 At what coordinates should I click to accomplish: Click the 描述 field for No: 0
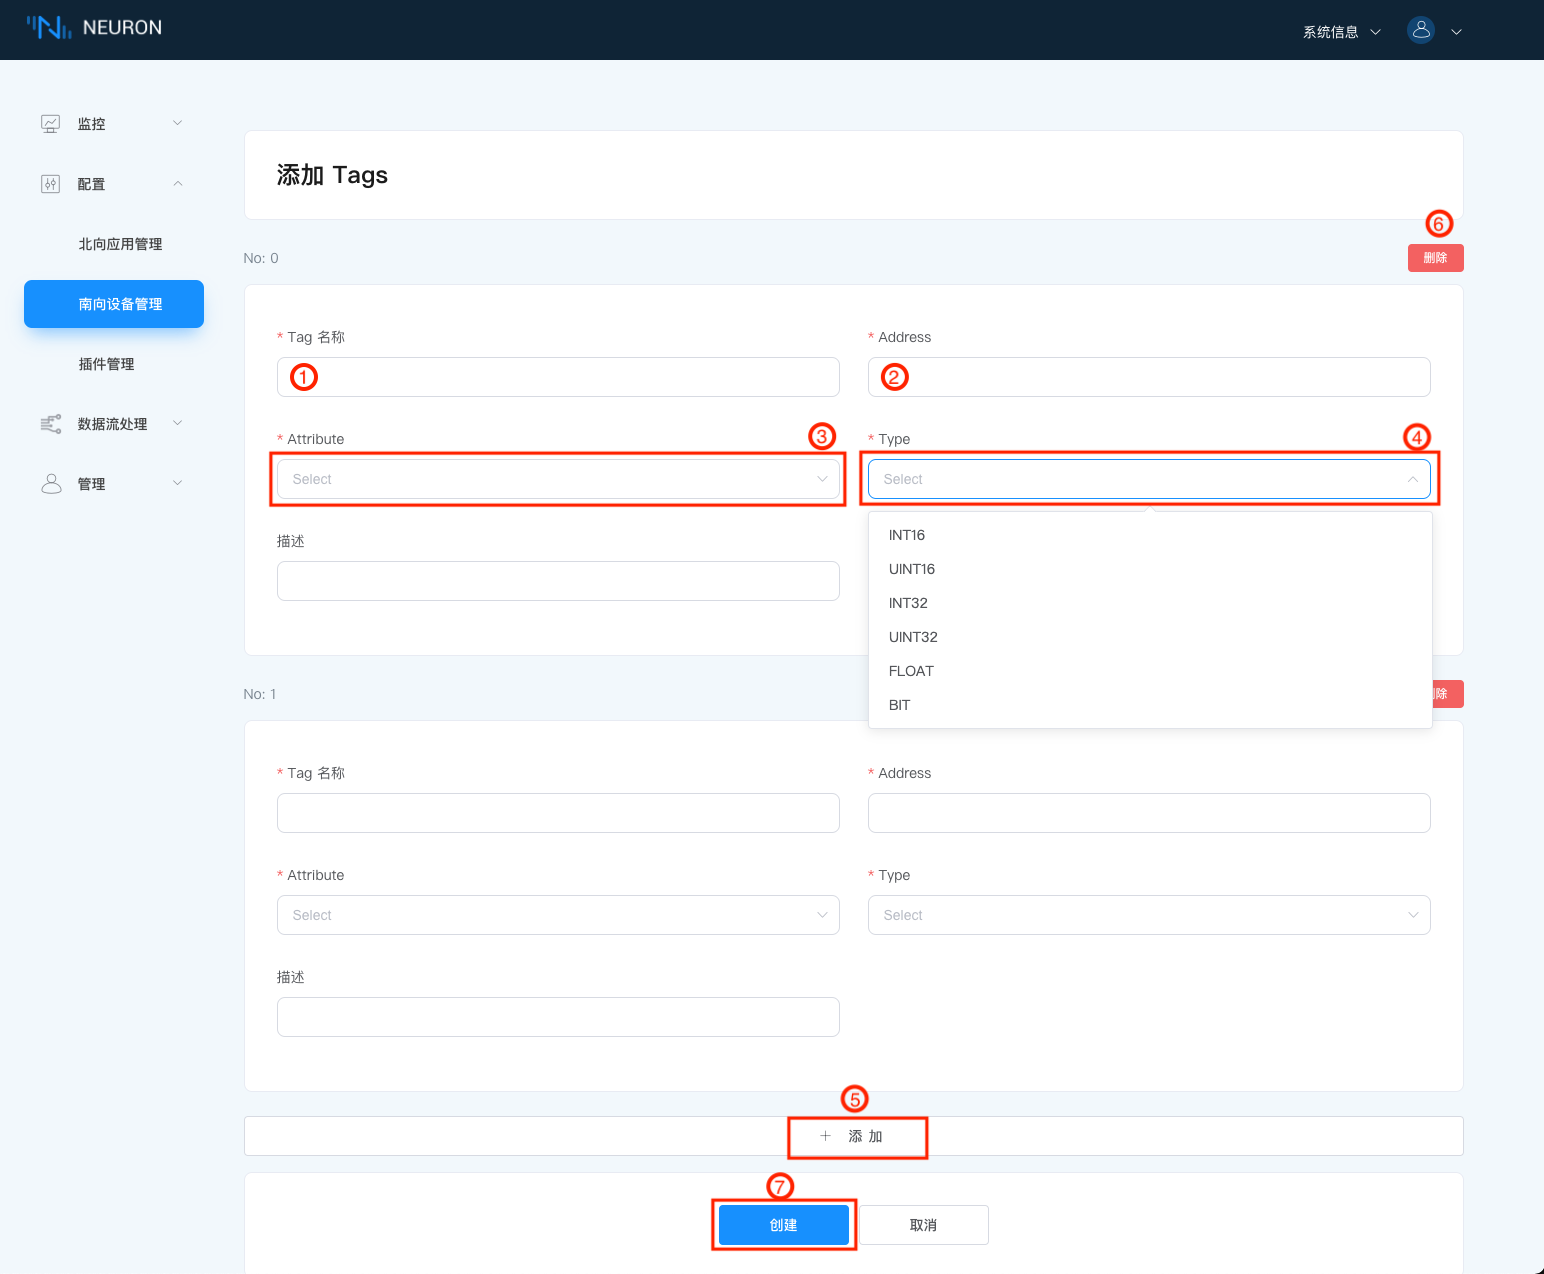(558, 581)
